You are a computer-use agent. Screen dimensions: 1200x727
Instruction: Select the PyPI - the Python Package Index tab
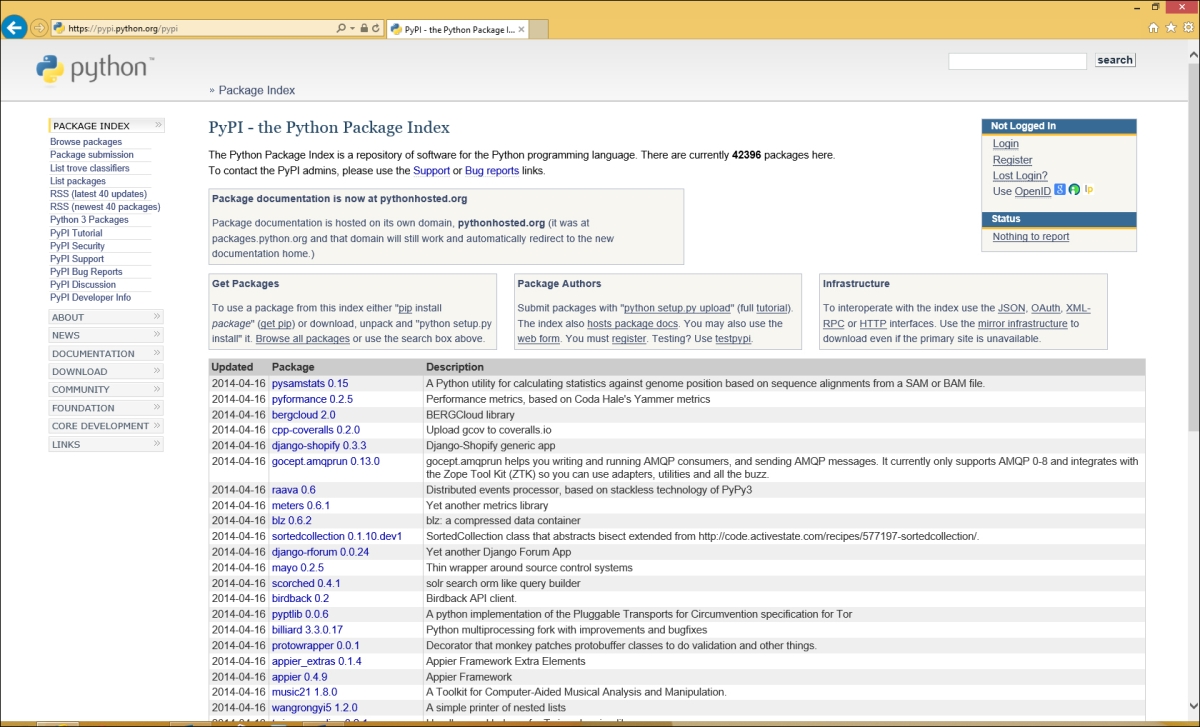pyautogui.click(x=458, y=29)
